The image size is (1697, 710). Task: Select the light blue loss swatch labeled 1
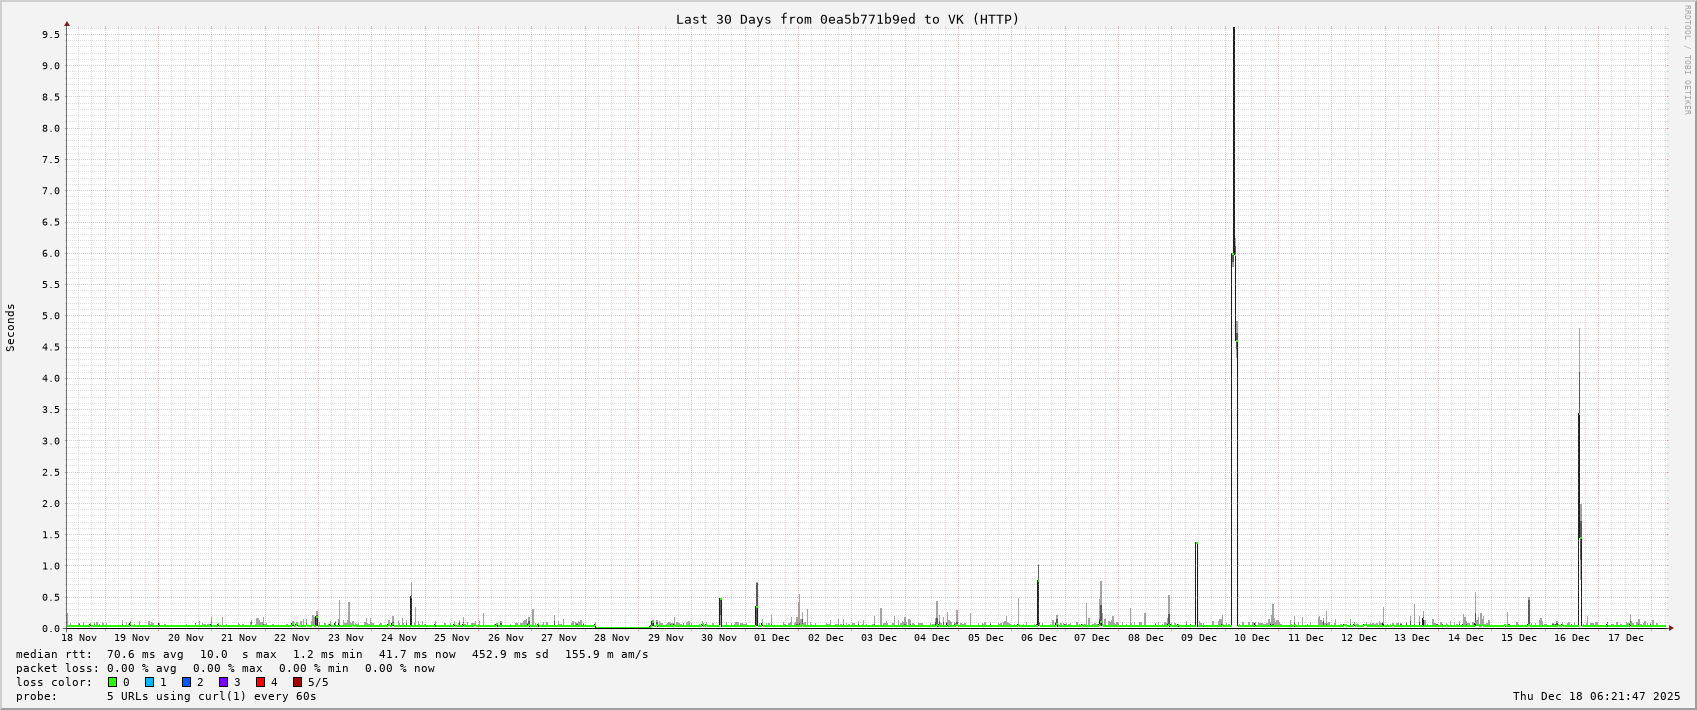point(149,682)
